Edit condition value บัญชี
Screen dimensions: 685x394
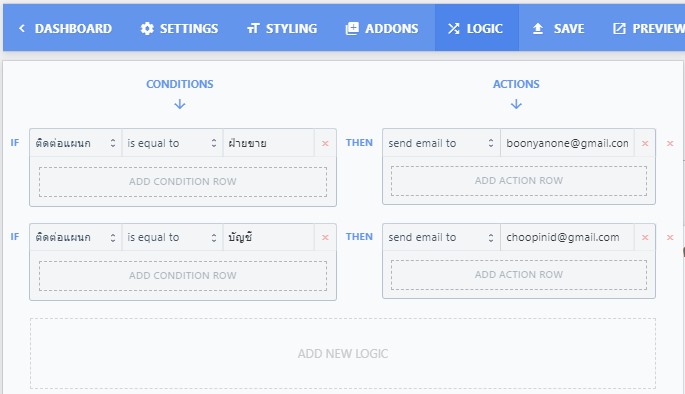click(x=269, y=237)
